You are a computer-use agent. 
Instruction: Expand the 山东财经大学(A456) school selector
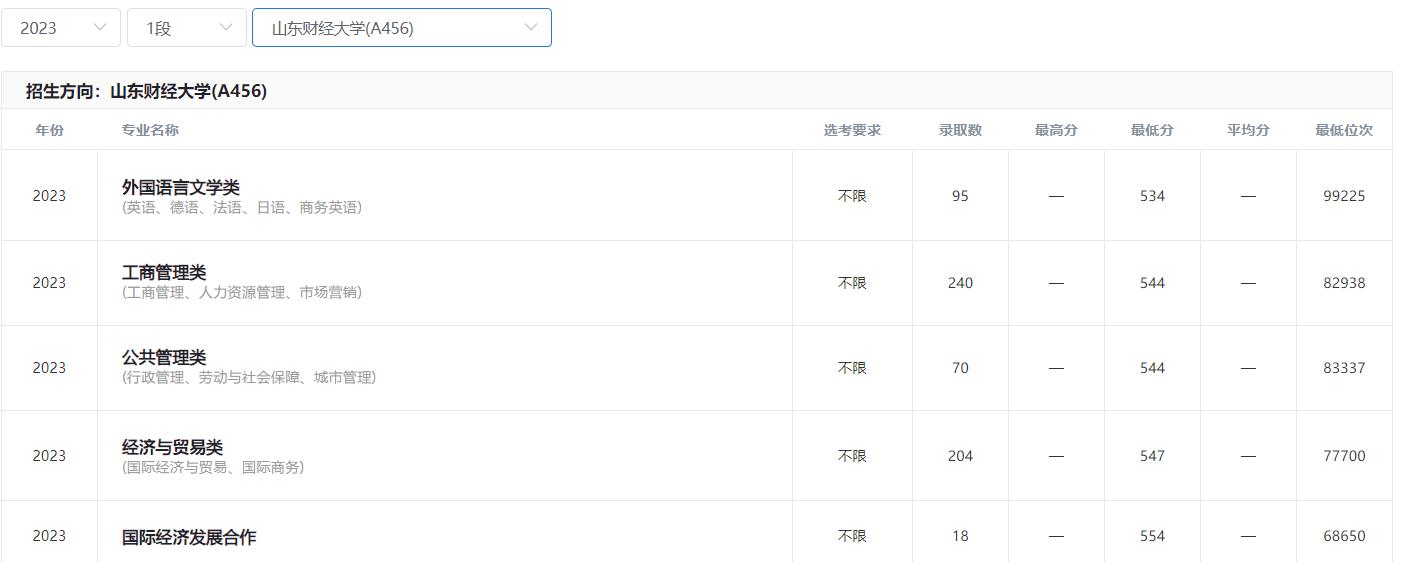401,28
